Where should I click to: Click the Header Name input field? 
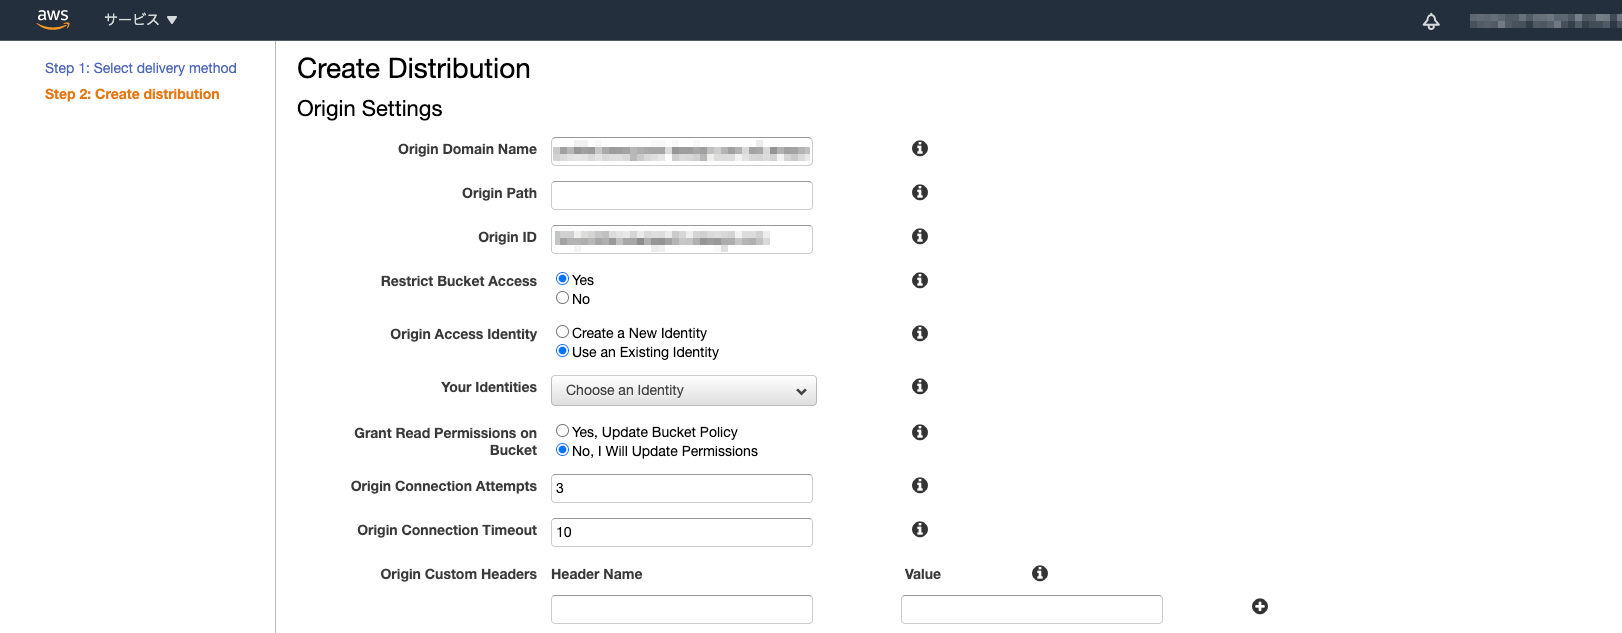tap(682, 609)
